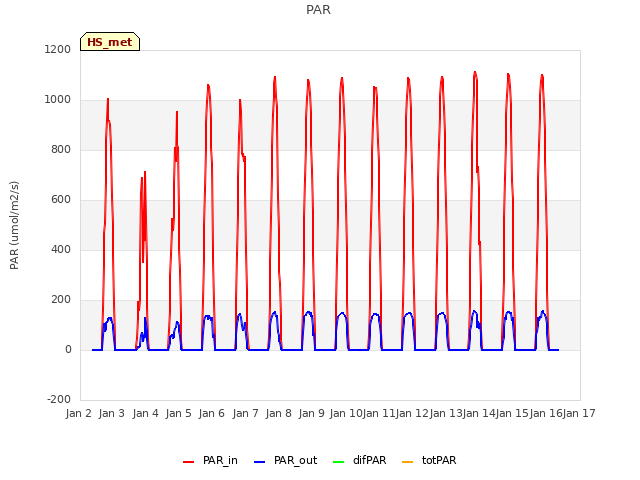640x480 pixels.
Task: Click the 800 y-axis tick label
Action: 61,149
